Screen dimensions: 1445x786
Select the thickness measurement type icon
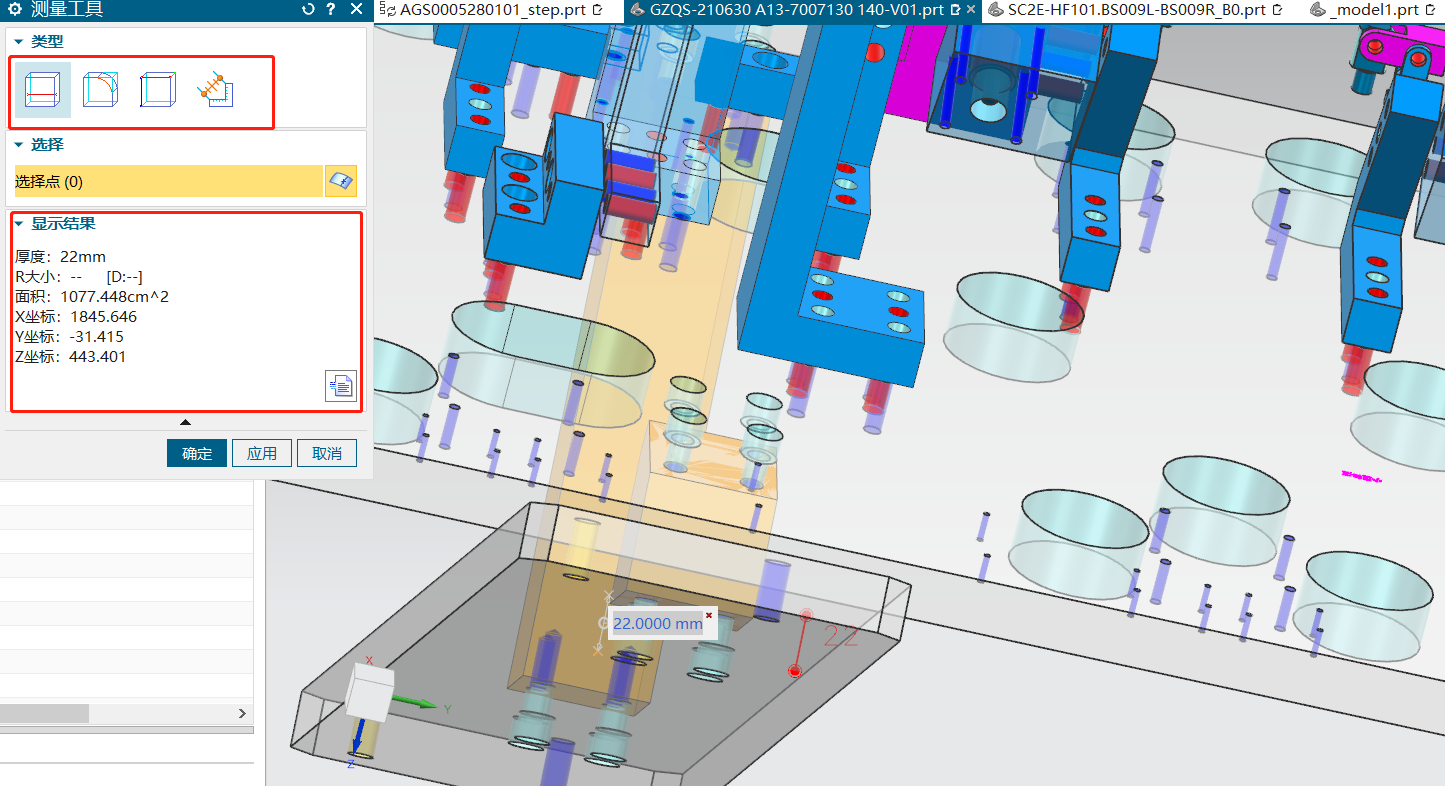tap(42, 90)
